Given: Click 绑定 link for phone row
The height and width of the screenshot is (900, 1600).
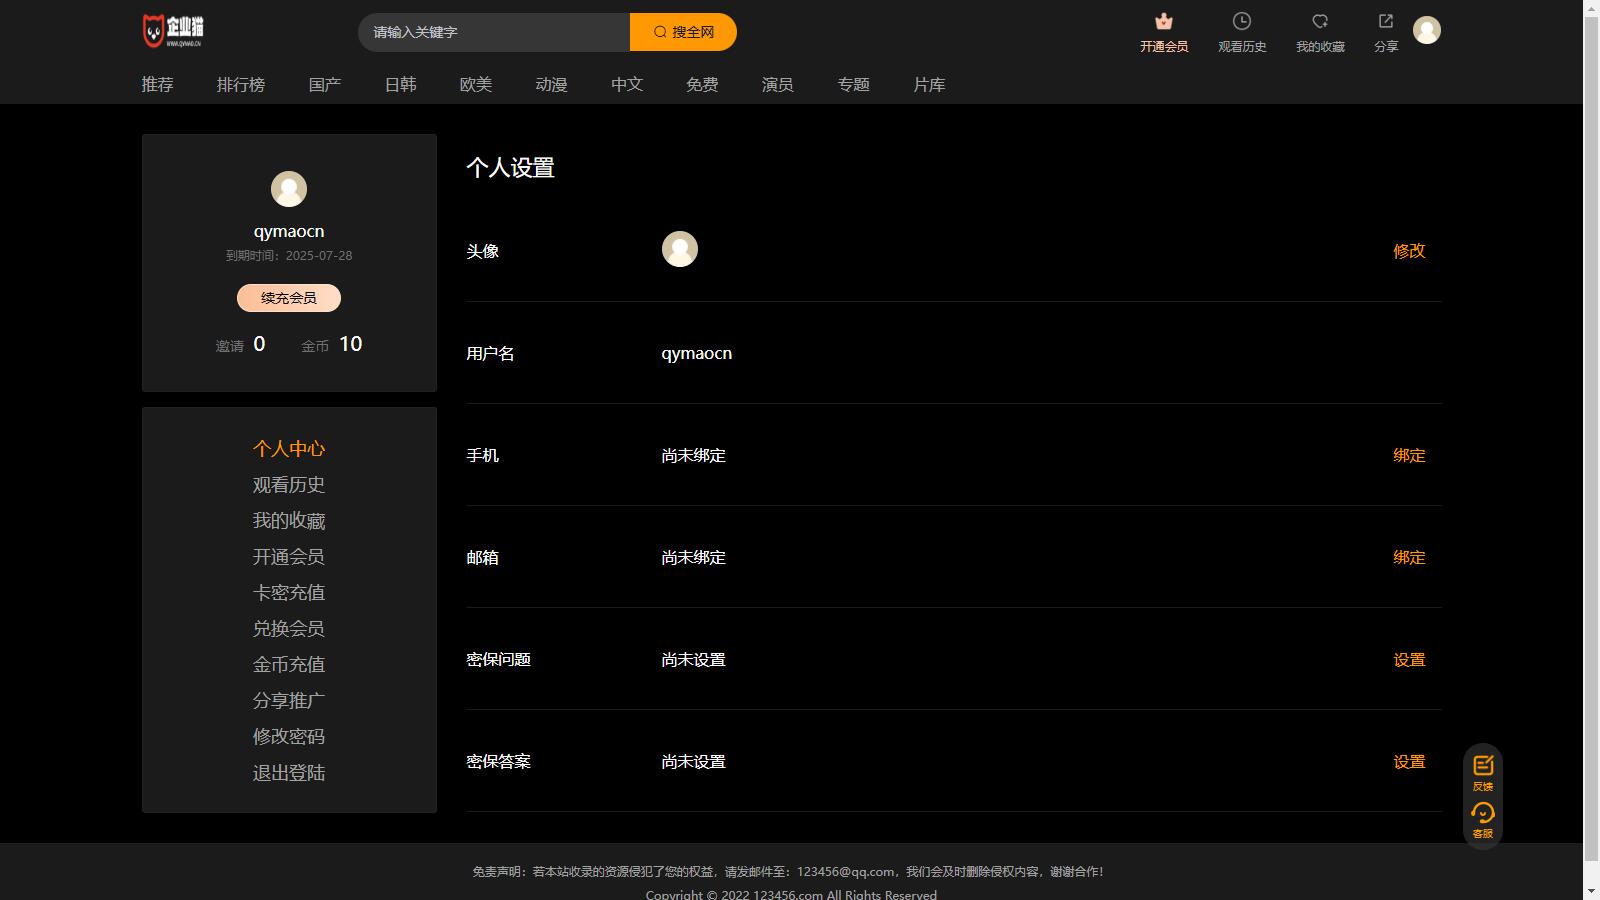Looking at the screenshot, I should (1408, 455).
